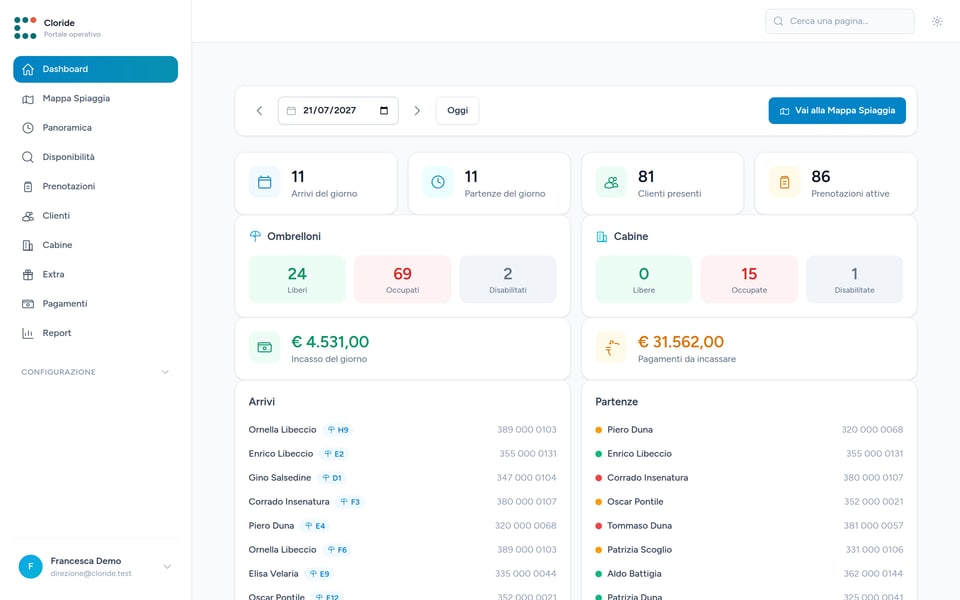Click Tommaso Duna in Partenze
Image resolution: width=960 pixels, height=600 pixels.
[639, 526]
